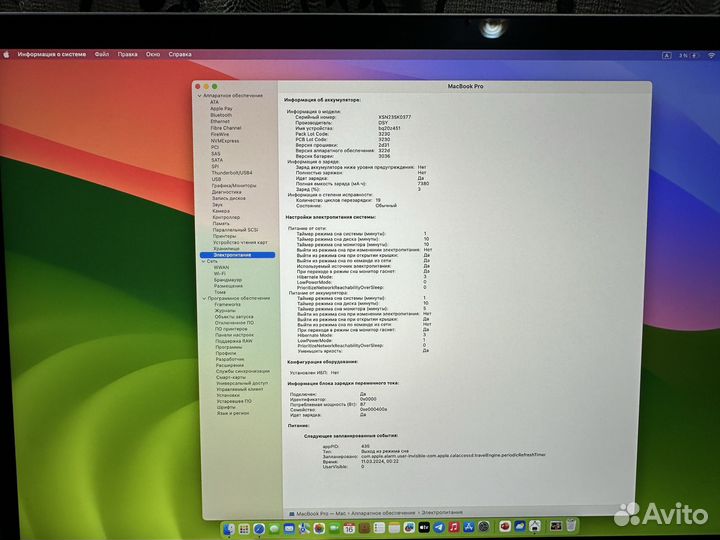
Task: Collapse the Программное обеспечение section
Action: pos(204,298)
